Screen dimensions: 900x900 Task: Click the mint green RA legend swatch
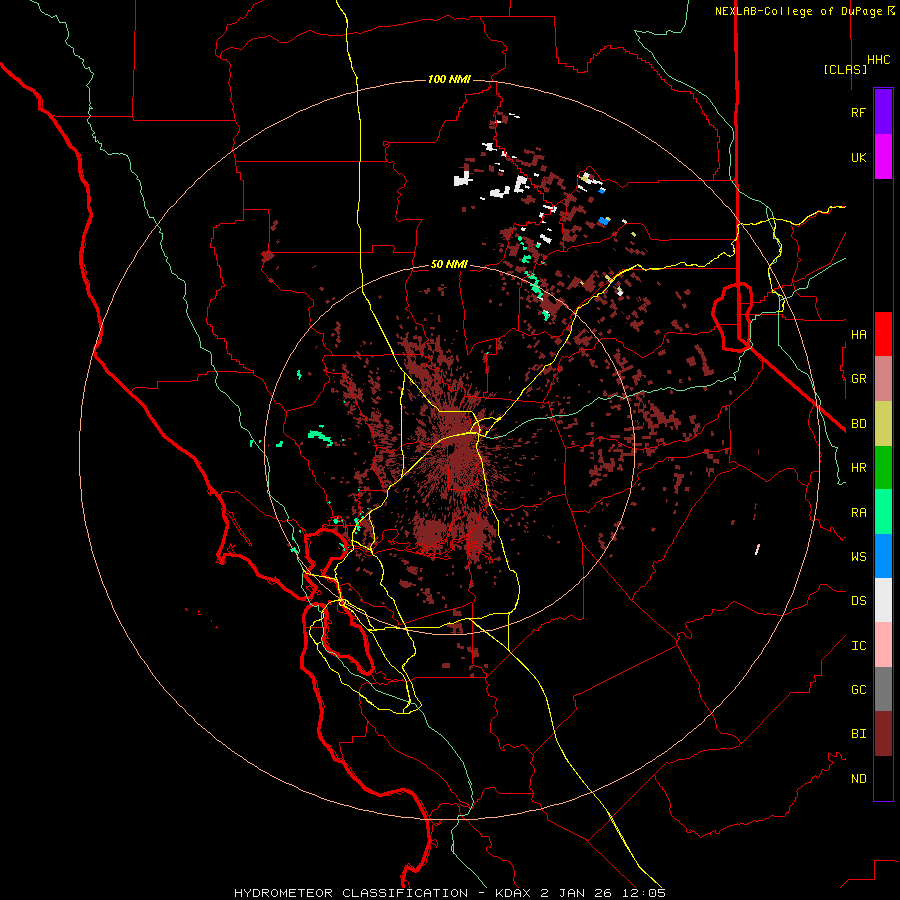coord(883,512)
